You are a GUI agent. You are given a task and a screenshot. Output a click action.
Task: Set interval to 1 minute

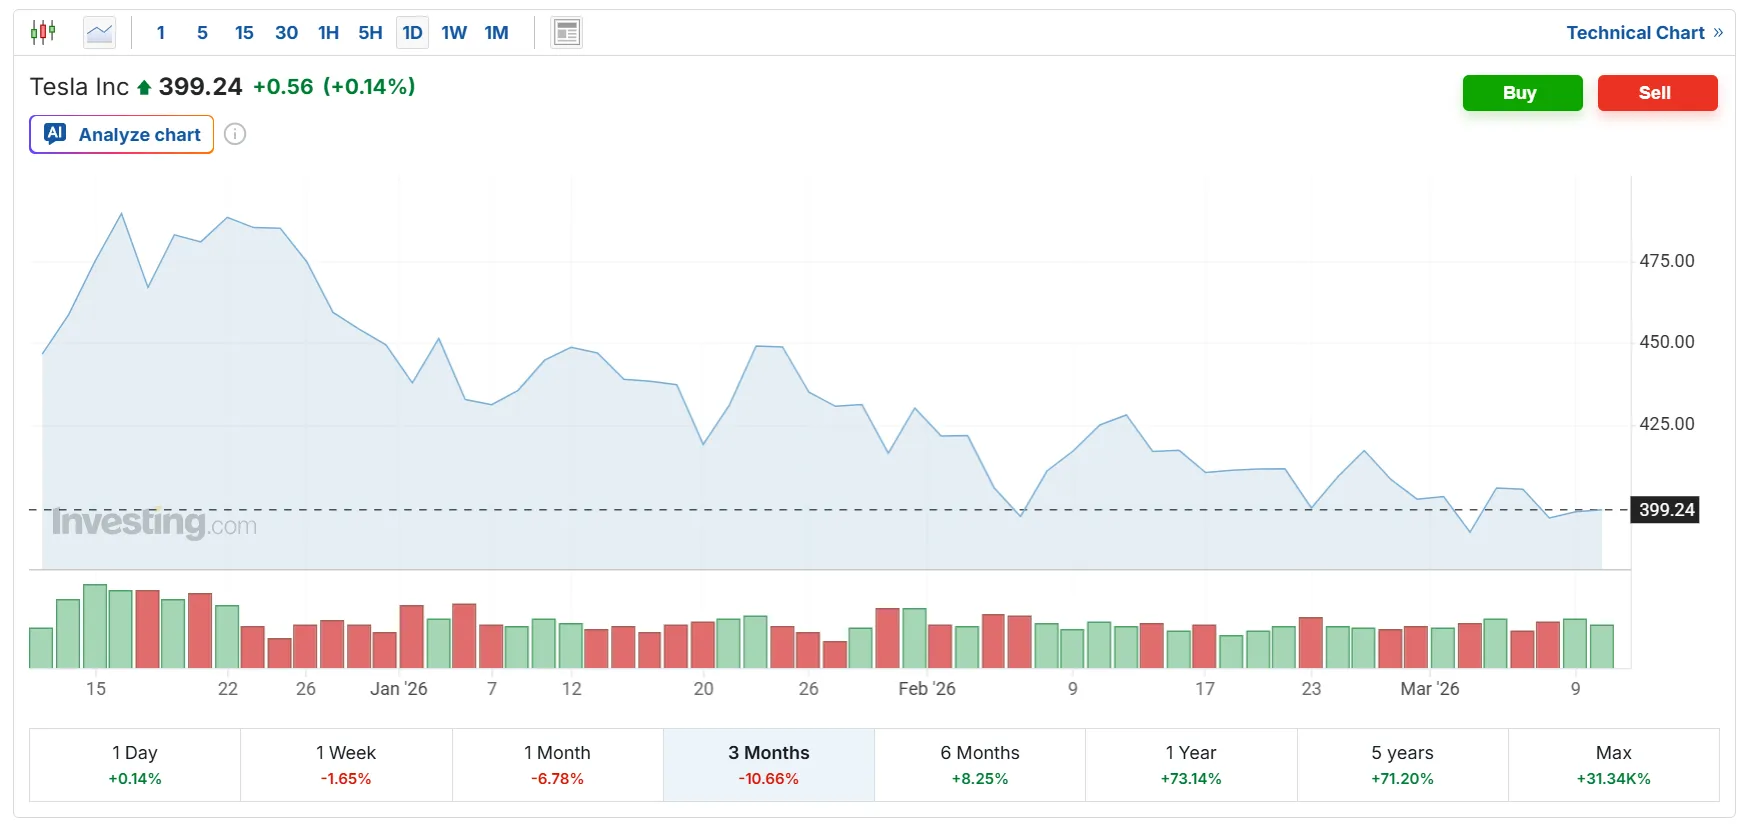161,33
